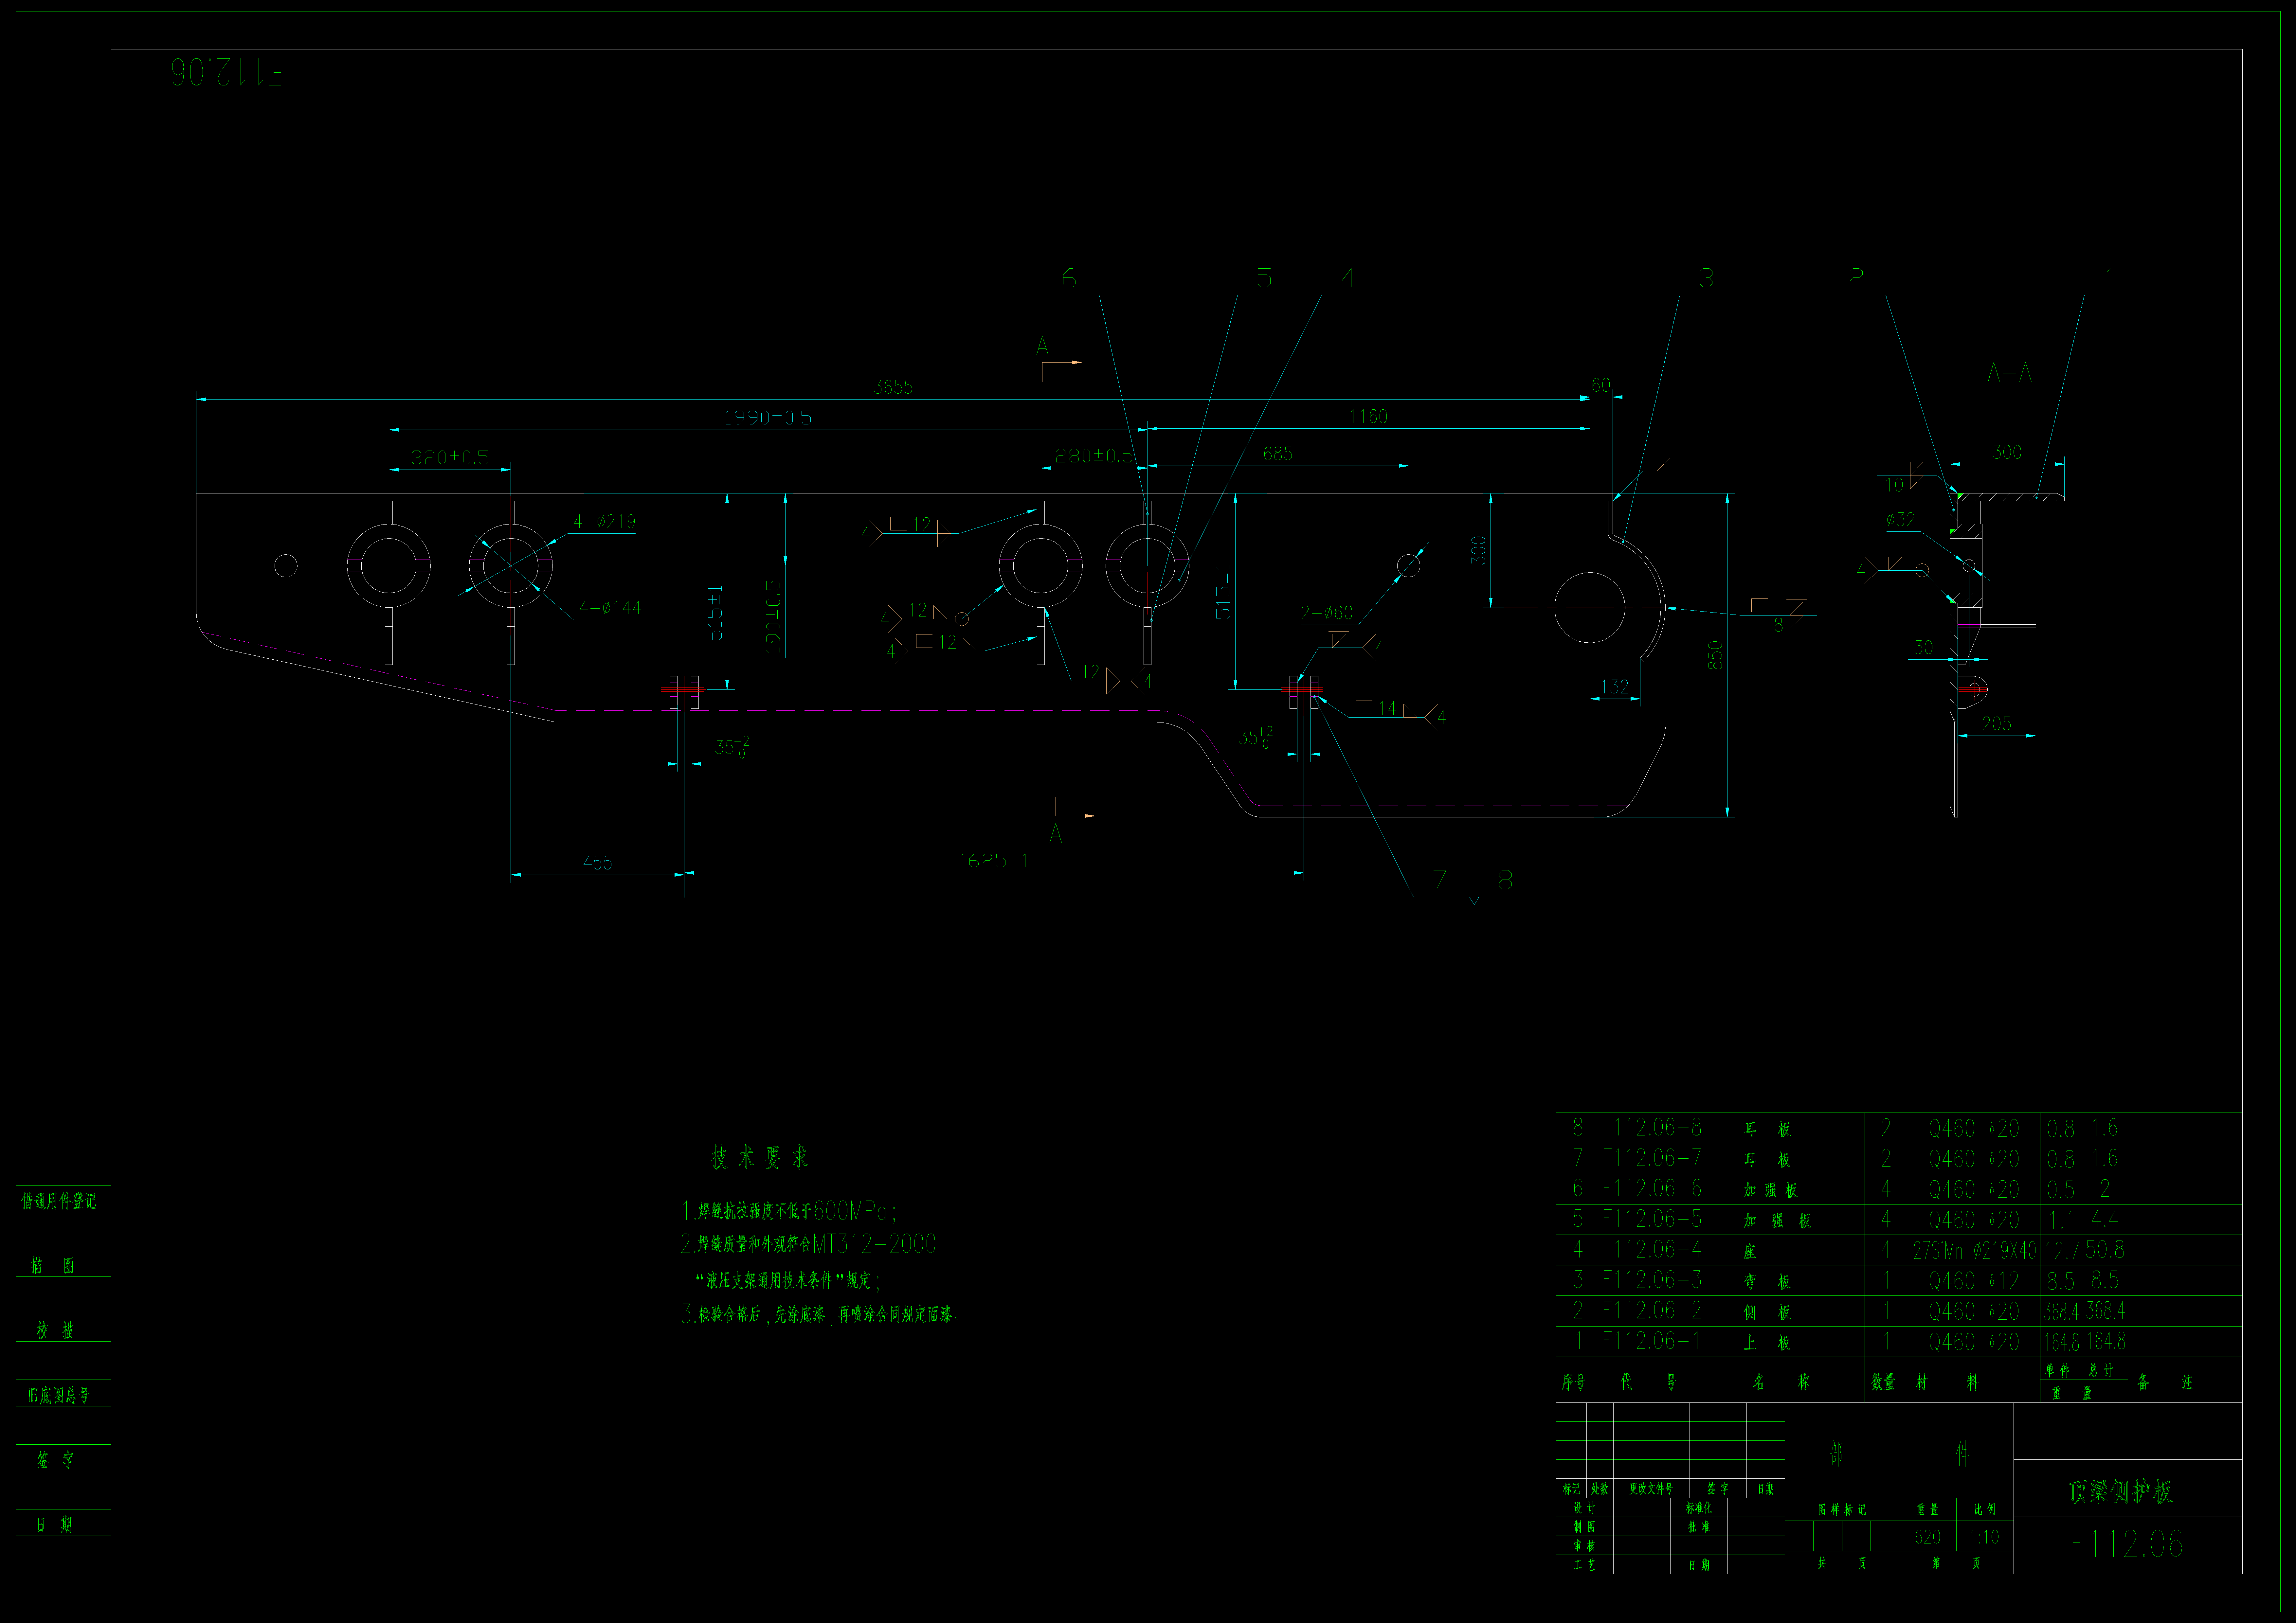Pick the 190±0.5 vertical dimension

click(773, 617)
